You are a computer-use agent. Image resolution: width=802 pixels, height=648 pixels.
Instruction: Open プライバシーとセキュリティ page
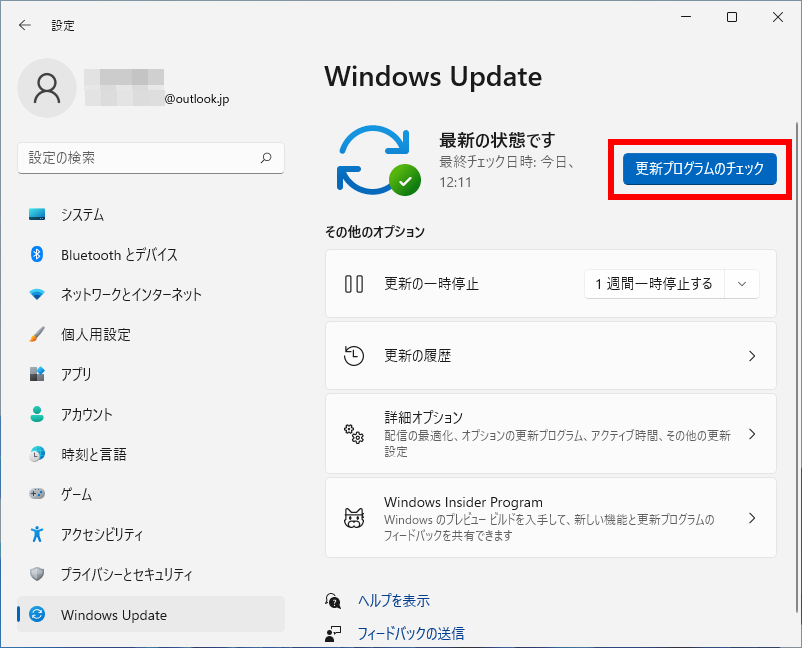point(150,574)
